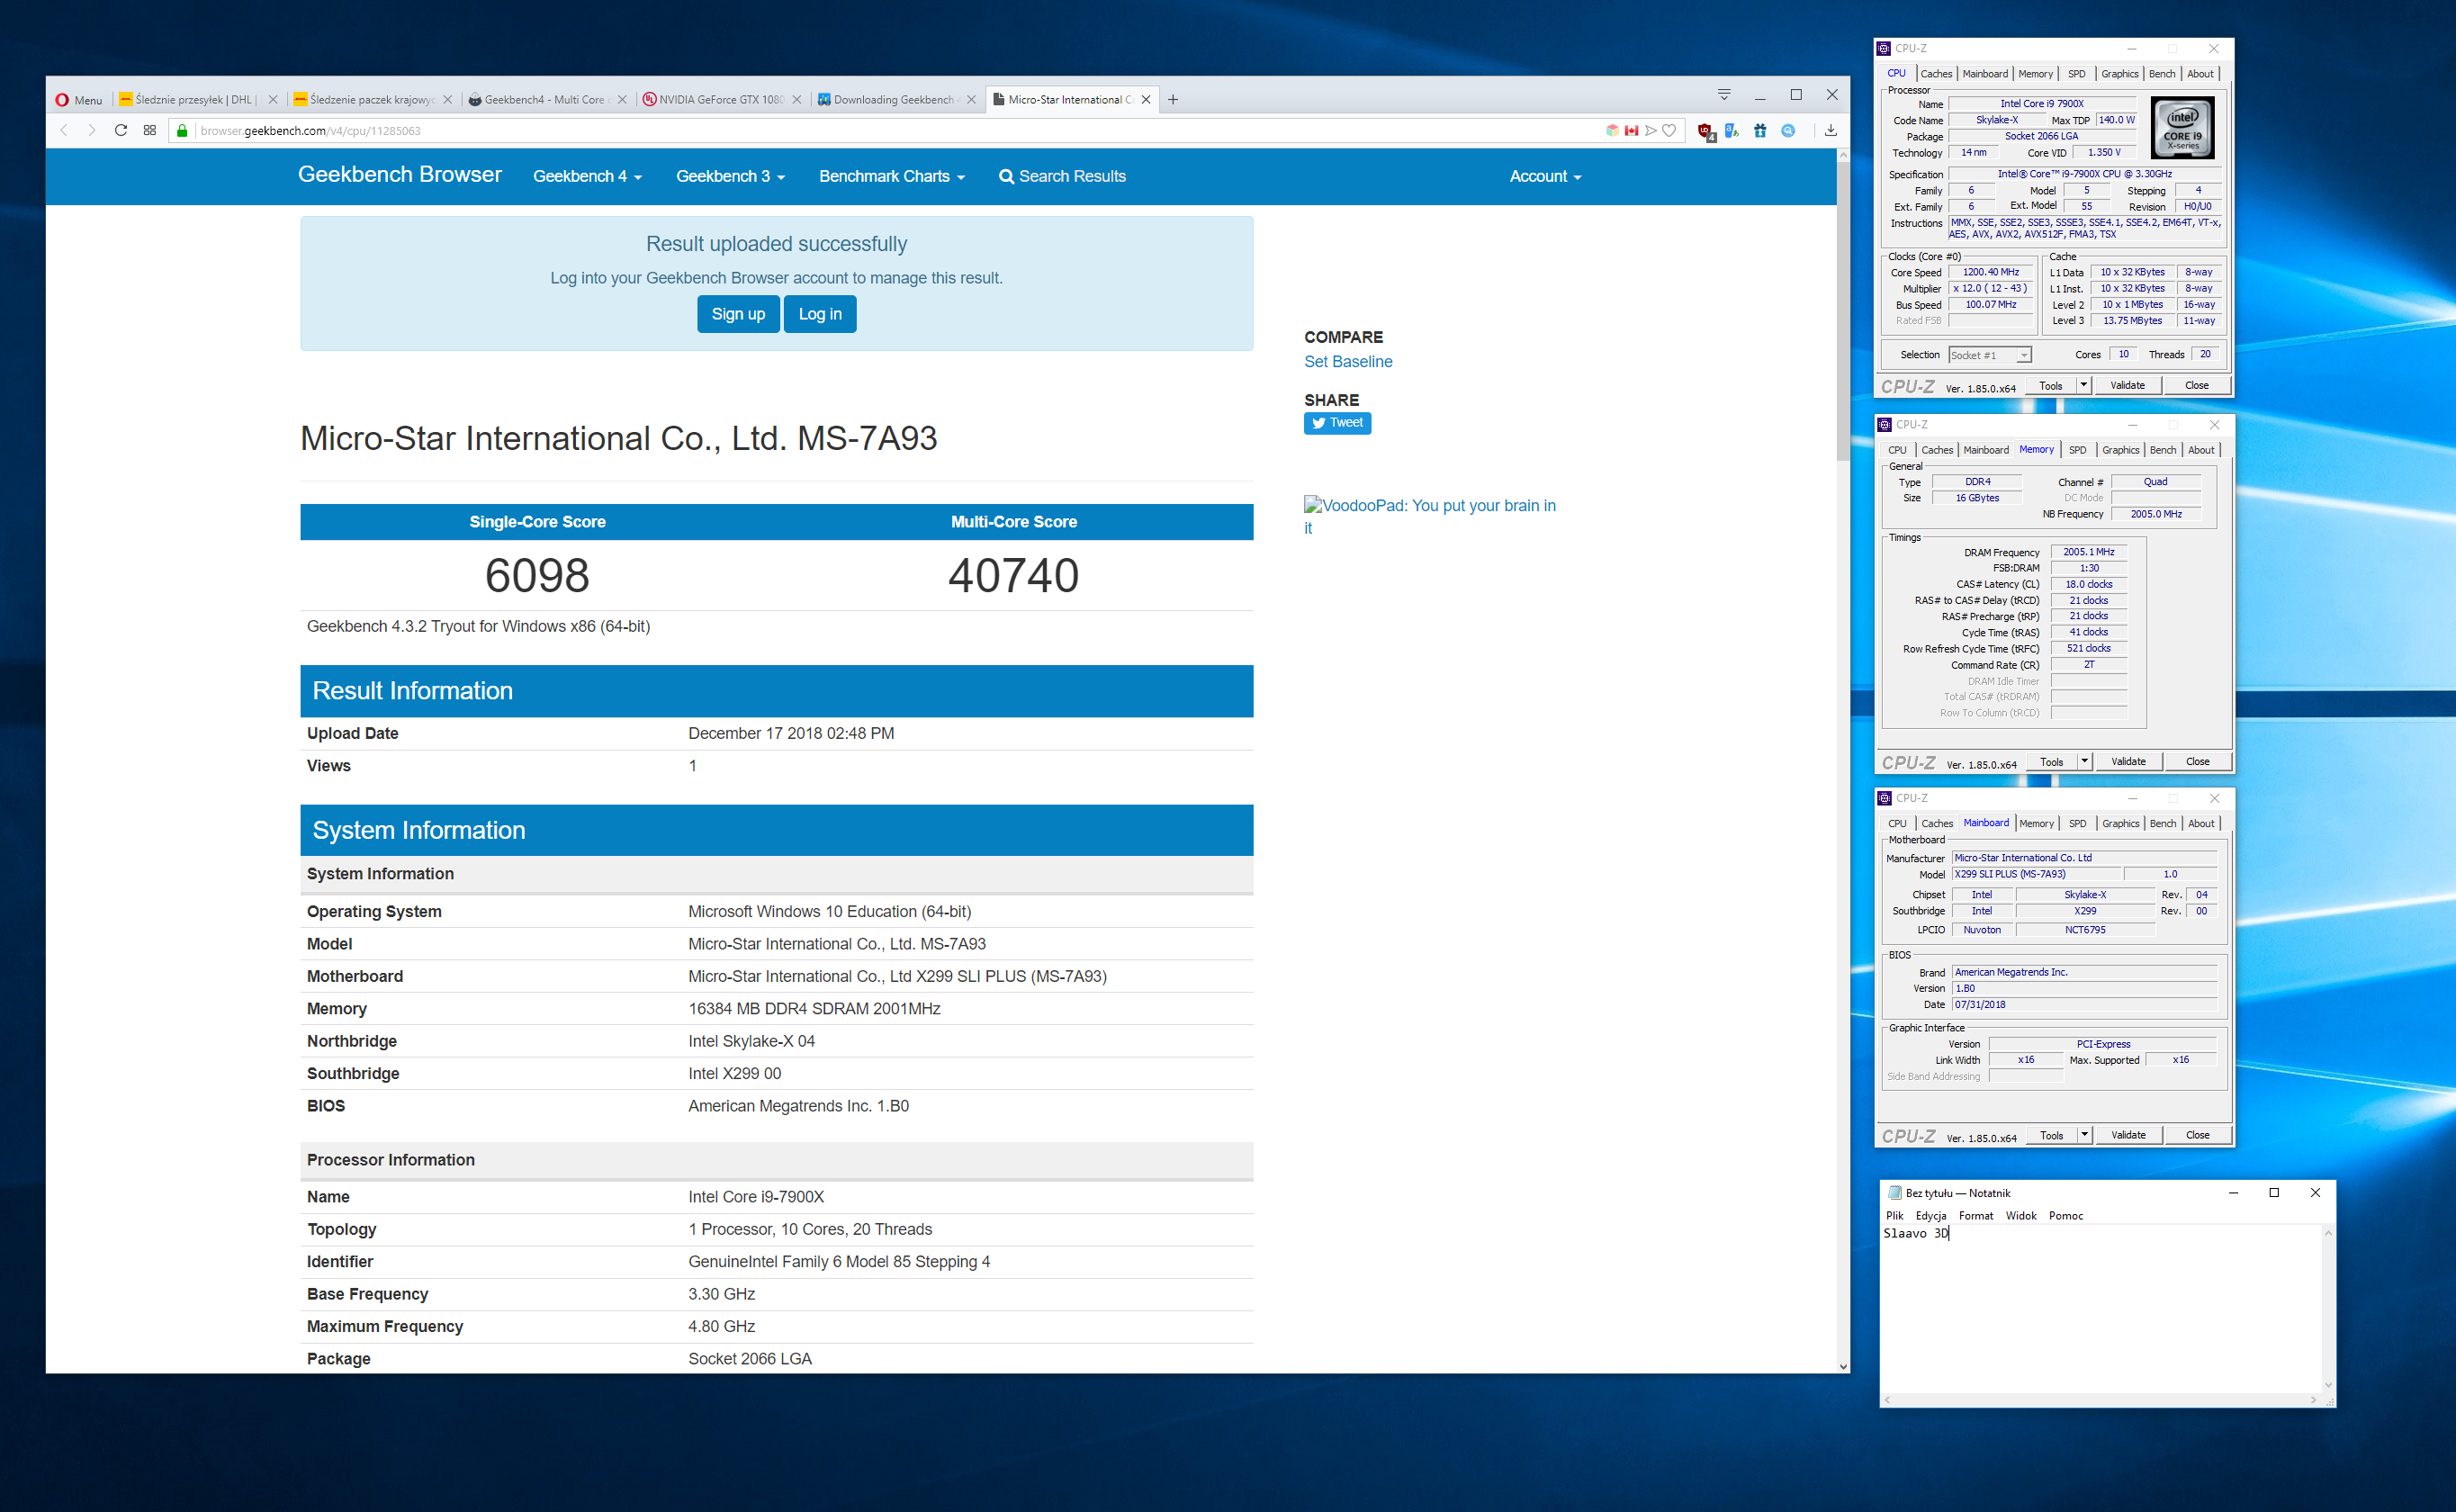
Task: Open Tools dropdown arrow in top CPU-Z window
Action: [2083, 385]
